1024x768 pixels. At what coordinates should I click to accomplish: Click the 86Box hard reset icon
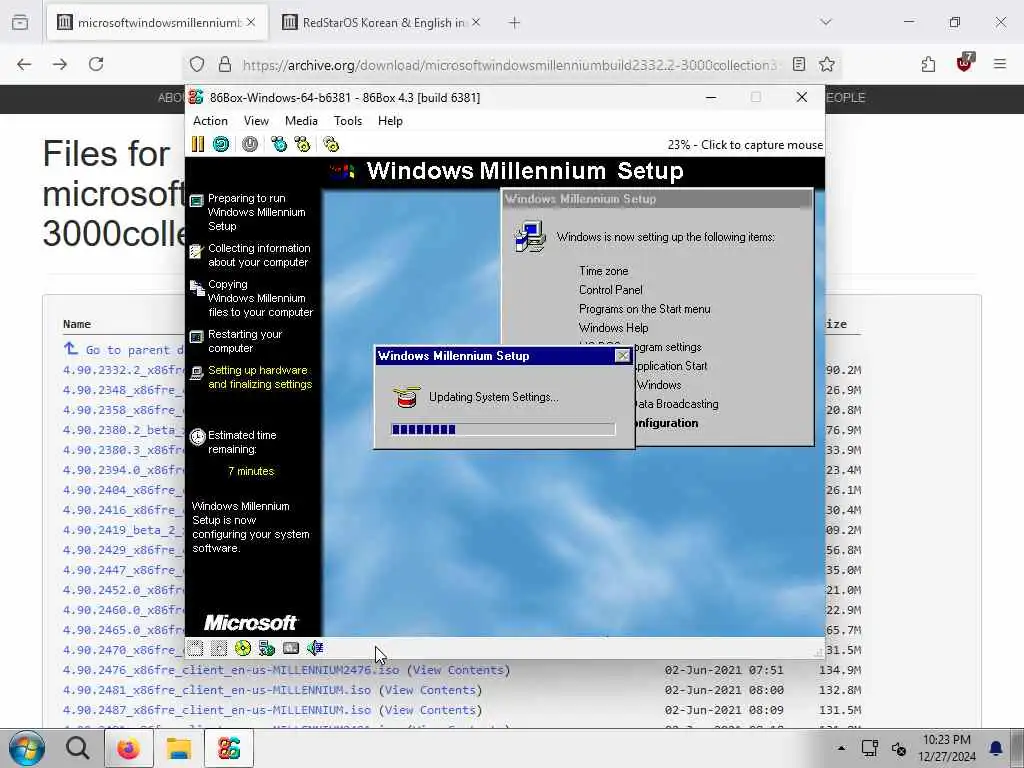click(x=221, y=144)
